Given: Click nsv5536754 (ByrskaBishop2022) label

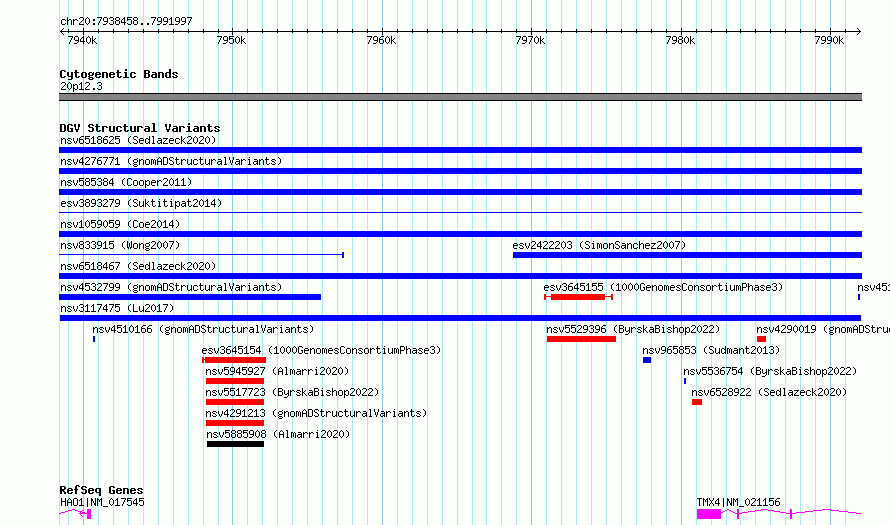Looking at the screenshot, I should (770, 371).
